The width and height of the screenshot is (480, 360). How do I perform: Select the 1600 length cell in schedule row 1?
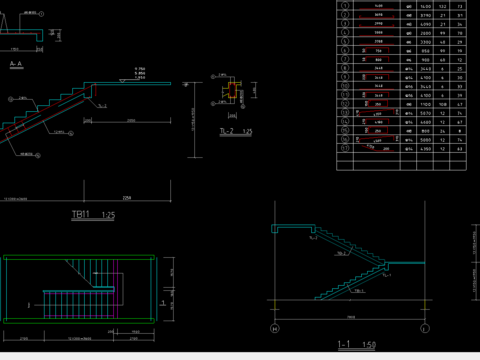coord(425,6)
